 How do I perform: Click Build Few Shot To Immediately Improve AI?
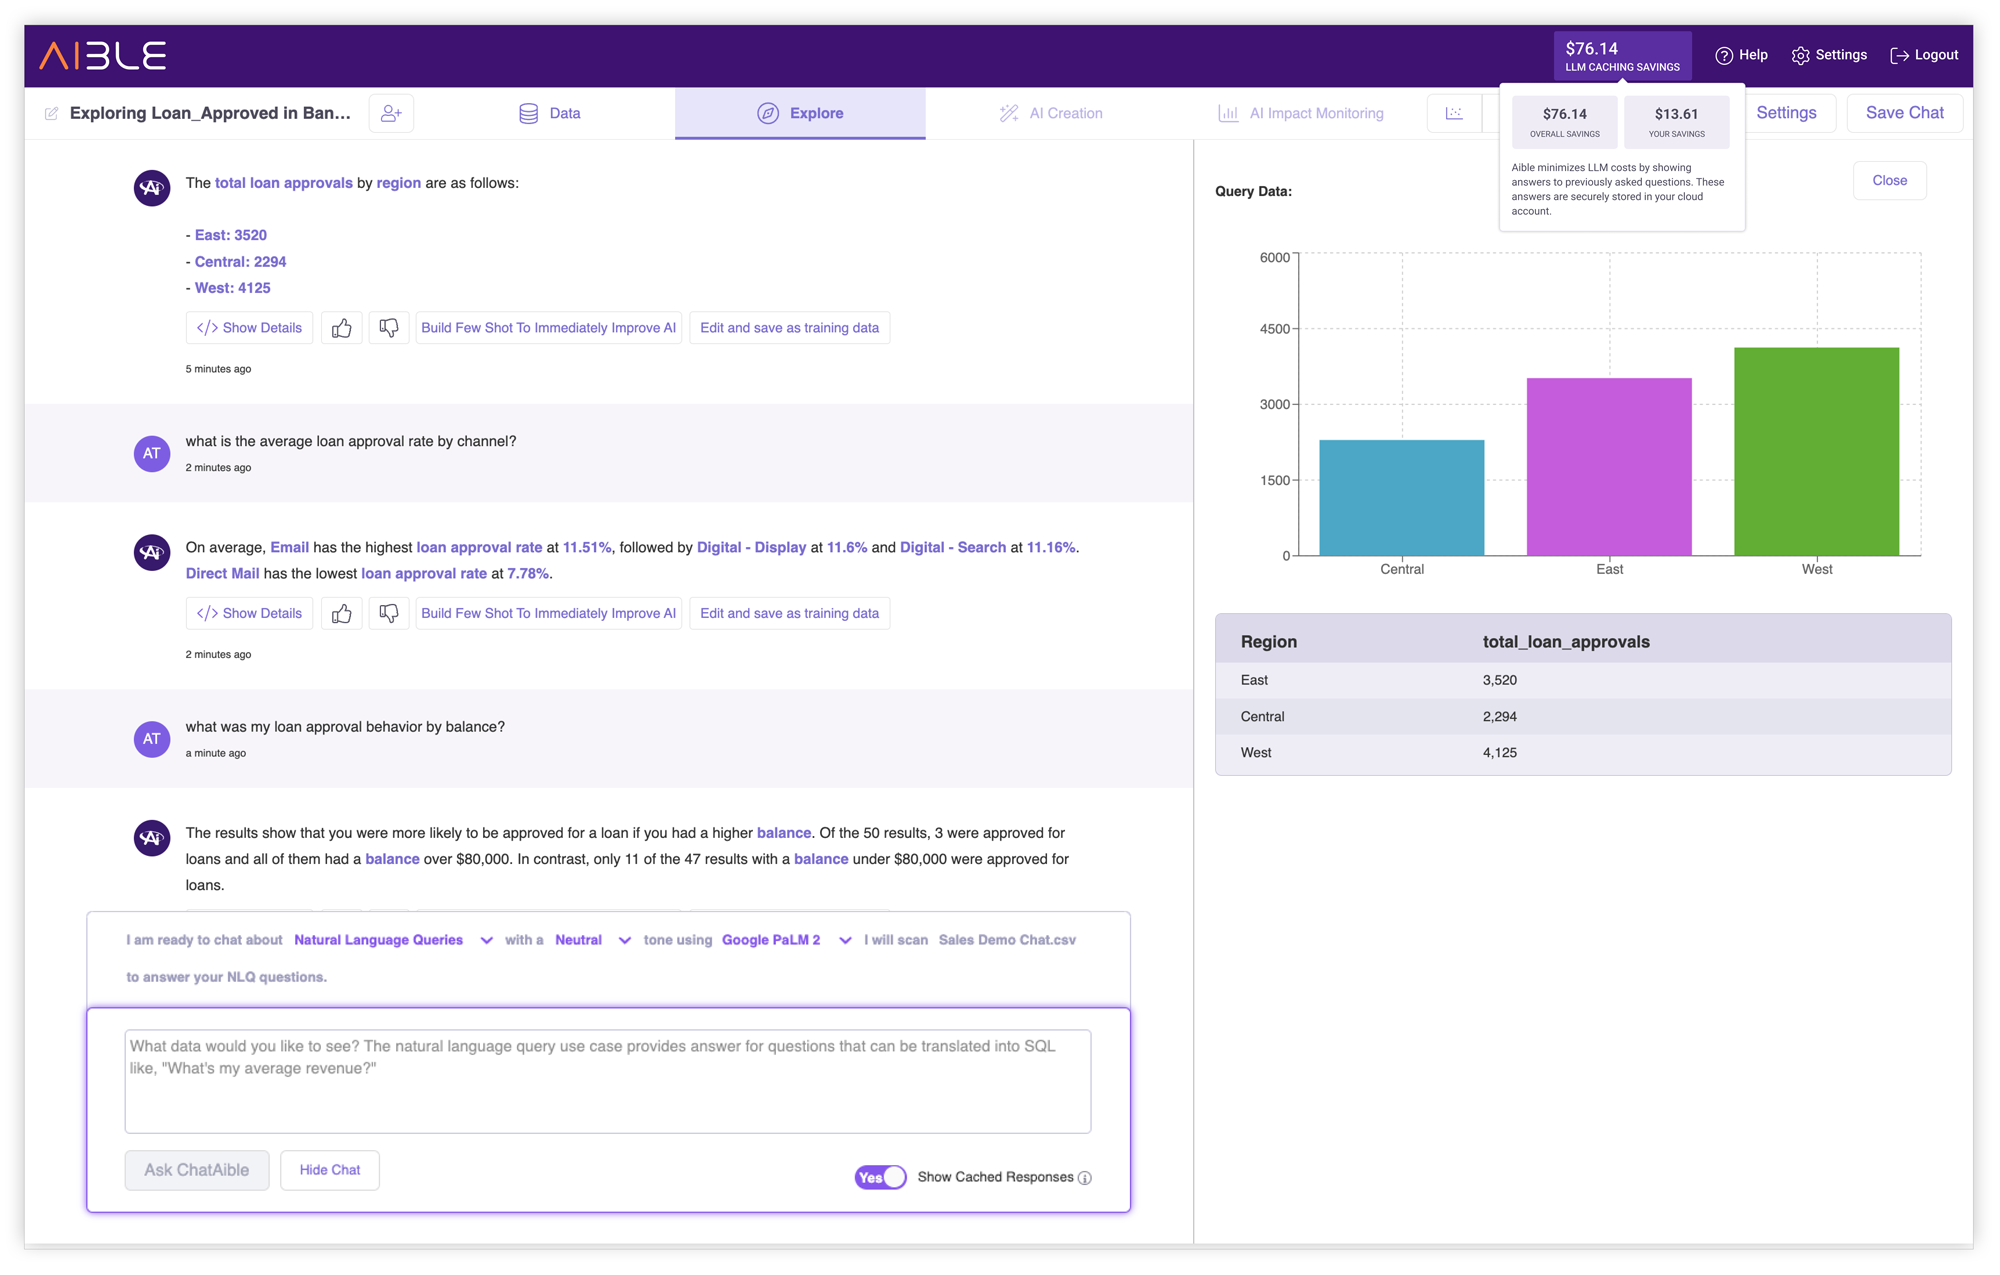coord(548,328)
